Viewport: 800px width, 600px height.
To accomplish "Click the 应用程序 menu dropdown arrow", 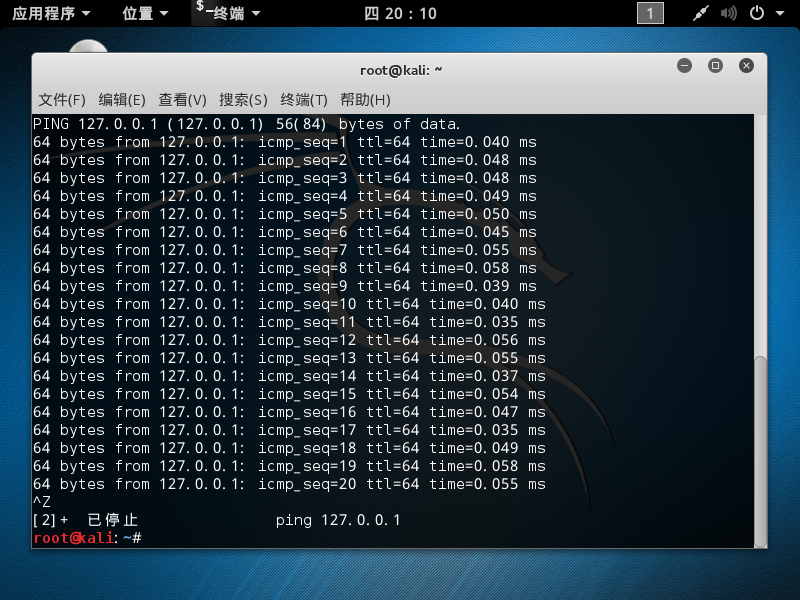I will 86,14.
